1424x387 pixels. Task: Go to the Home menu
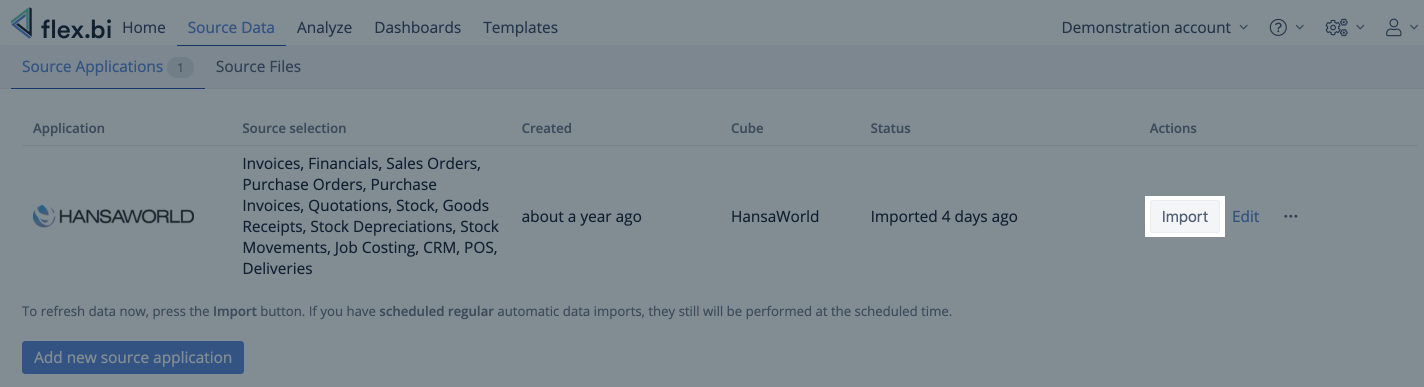coord(144,27)
